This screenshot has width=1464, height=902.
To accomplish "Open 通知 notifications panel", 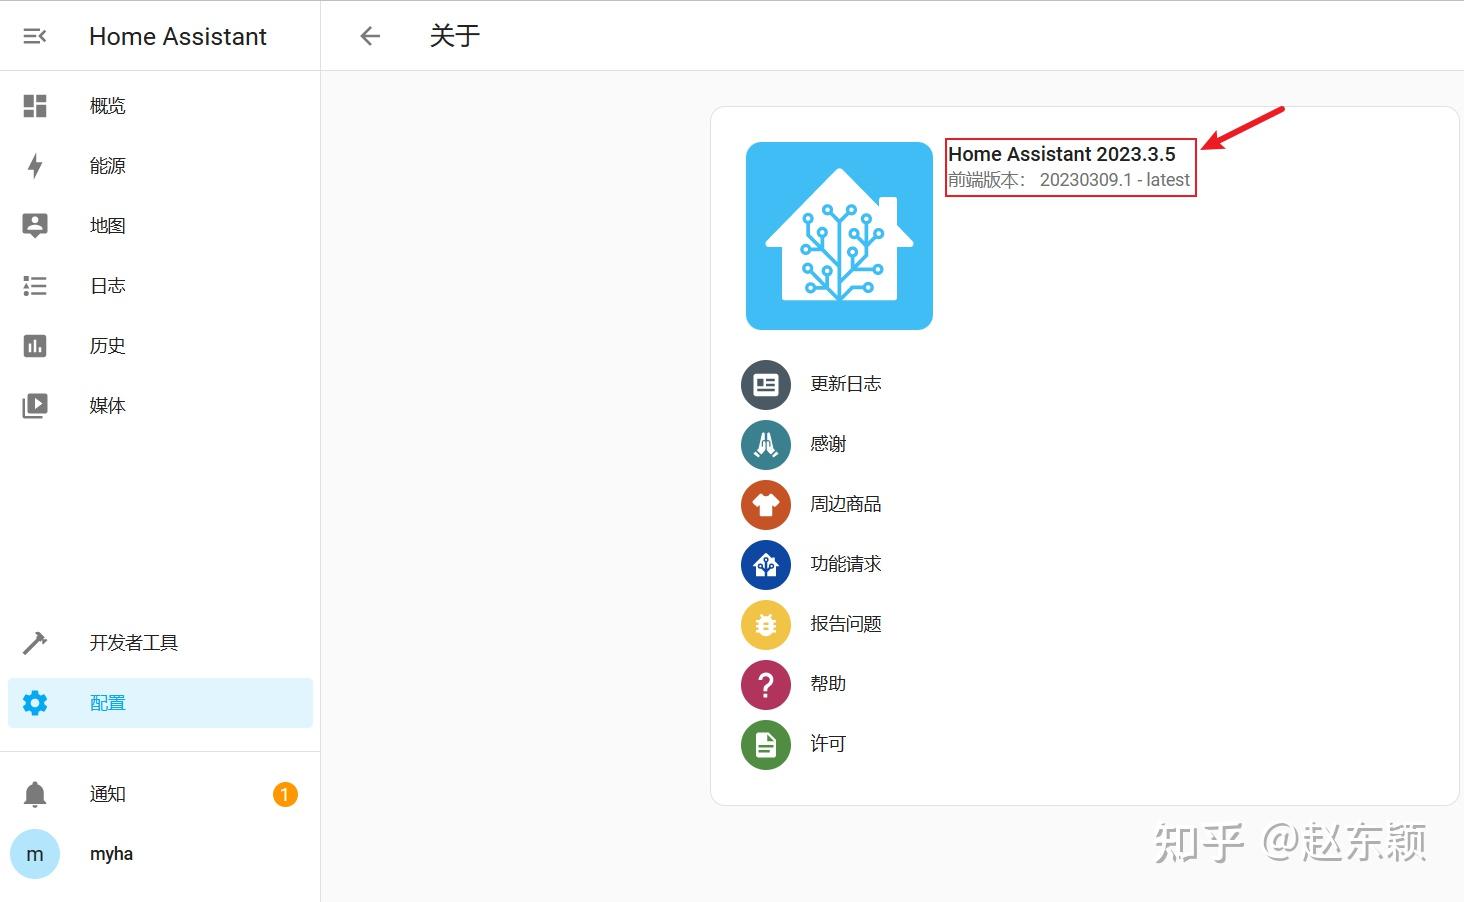I will point(160,794).
